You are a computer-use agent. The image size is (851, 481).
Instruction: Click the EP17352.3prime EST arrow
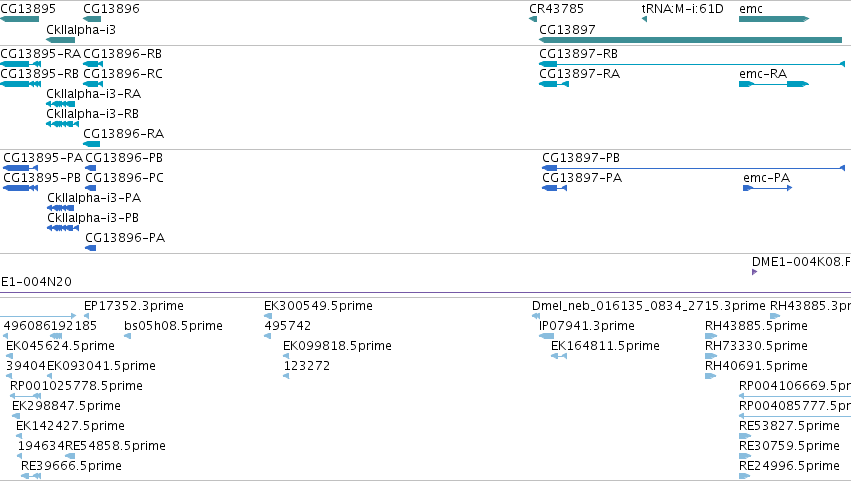click(86, 316)
